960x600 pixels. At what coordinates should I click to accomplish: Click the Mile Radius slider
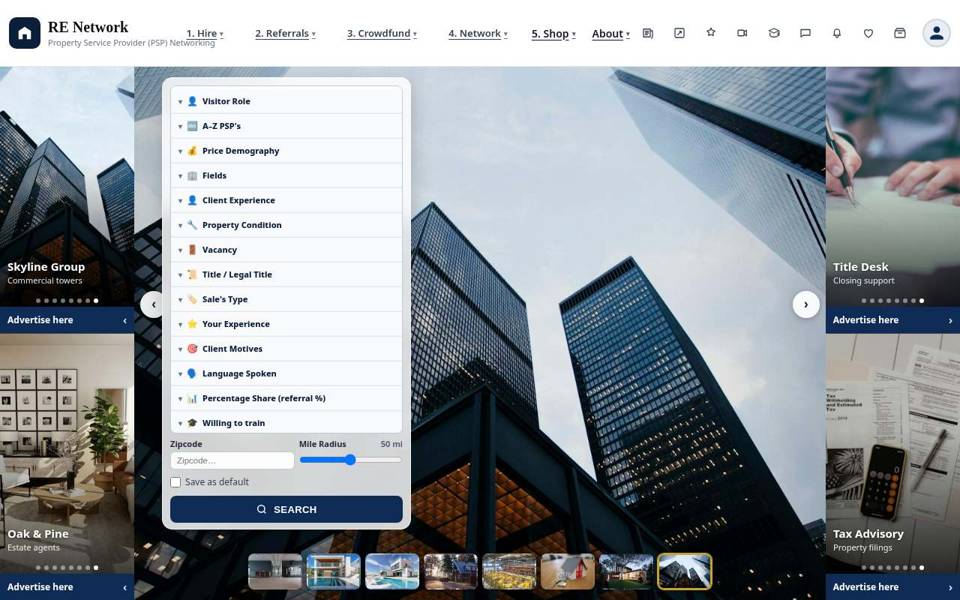pos(351,460)
